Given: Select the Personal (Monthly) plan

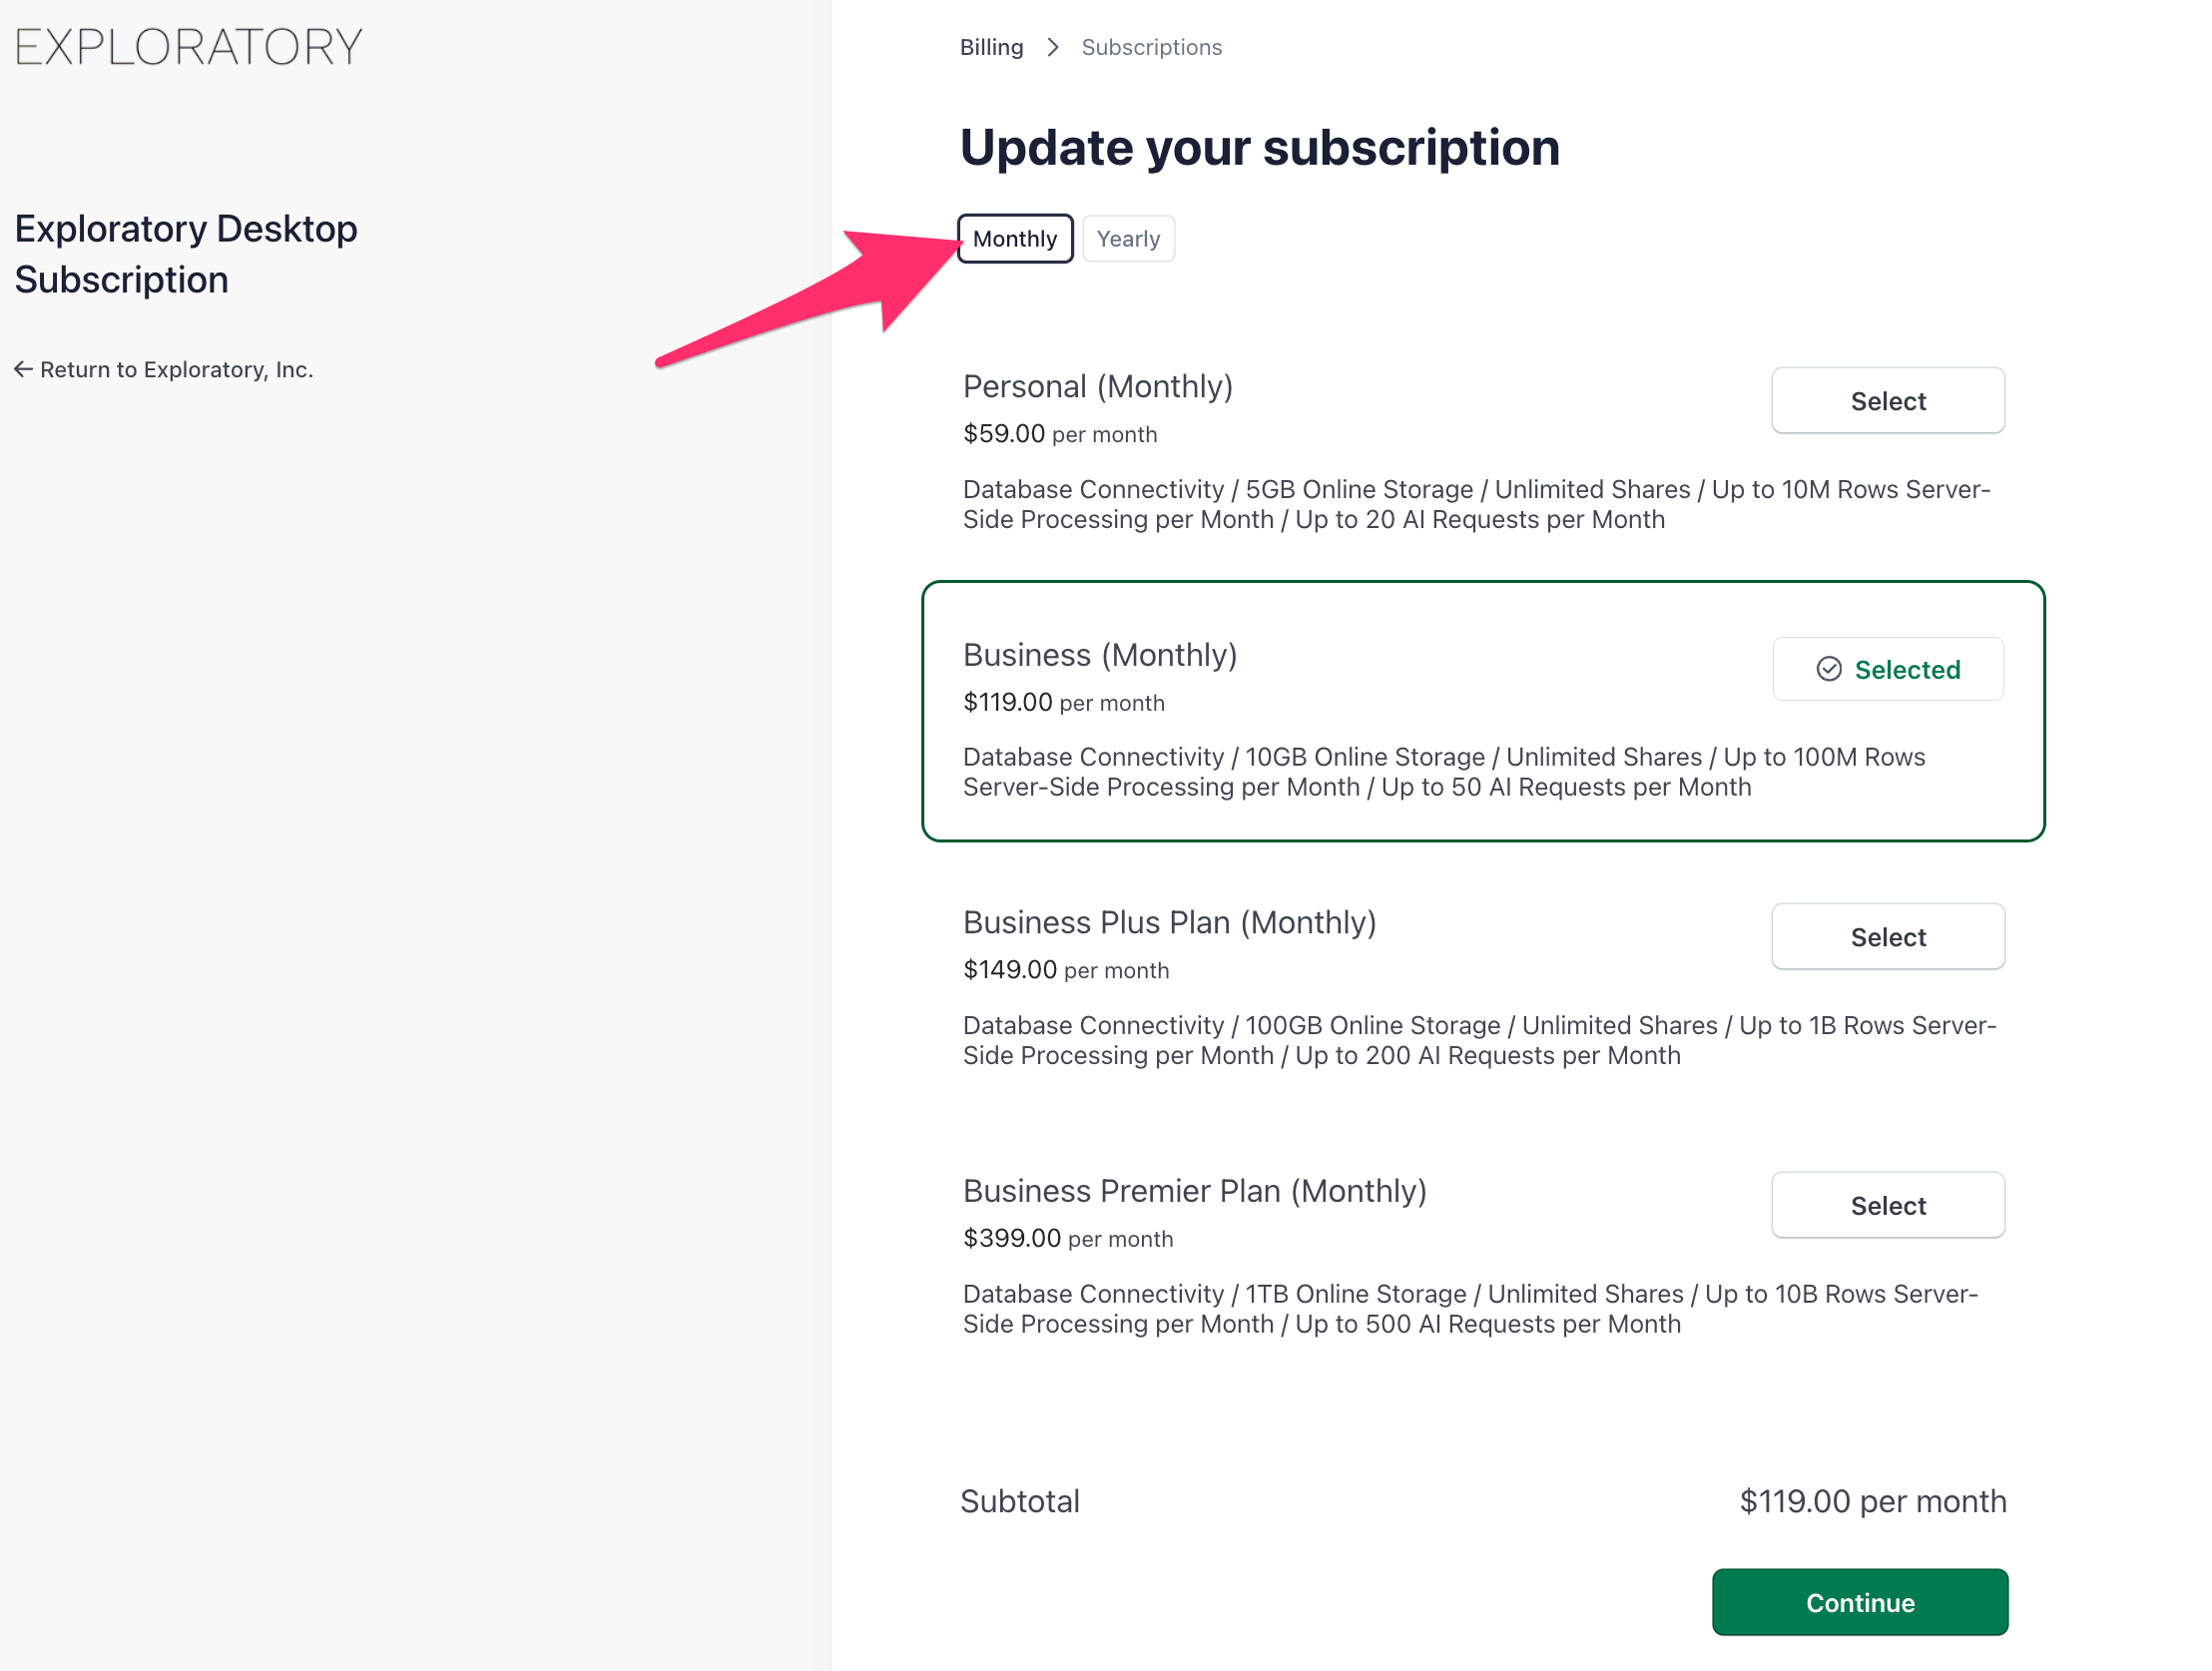Looking at the screenshot, I should (1887, 401).
